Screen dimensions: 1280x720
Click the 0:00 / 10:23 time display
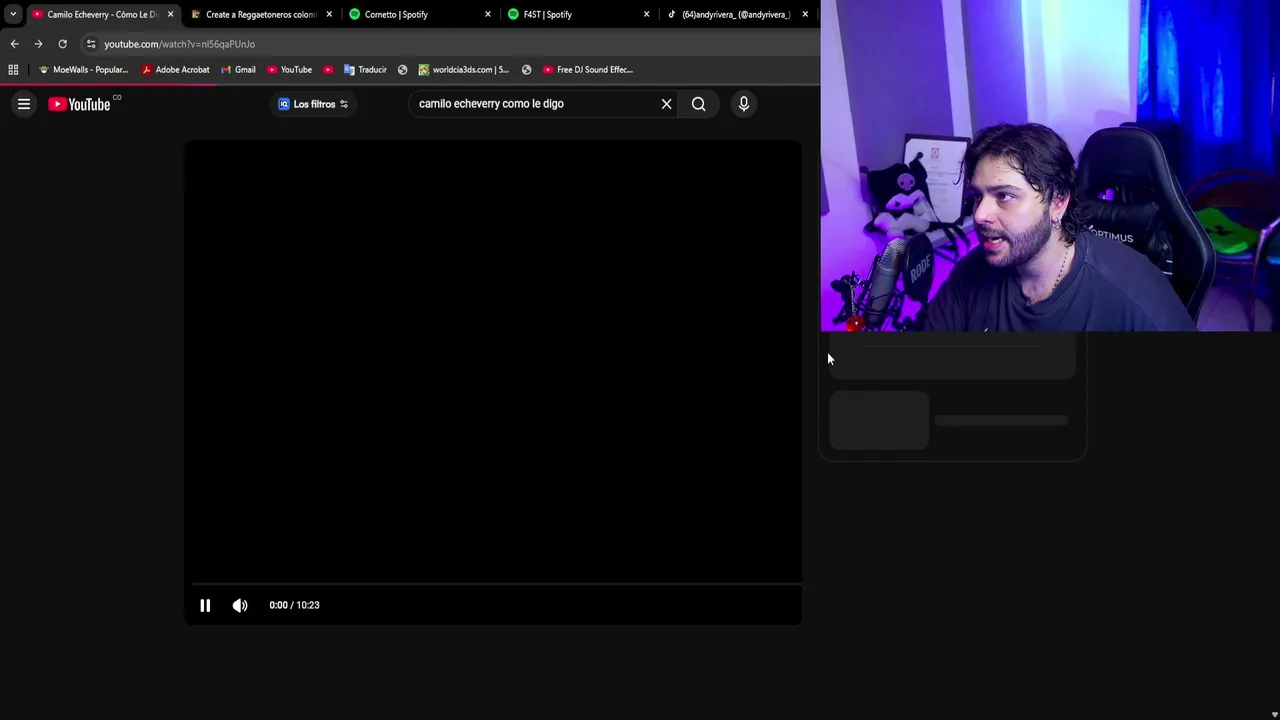click(x=294, y=605)
